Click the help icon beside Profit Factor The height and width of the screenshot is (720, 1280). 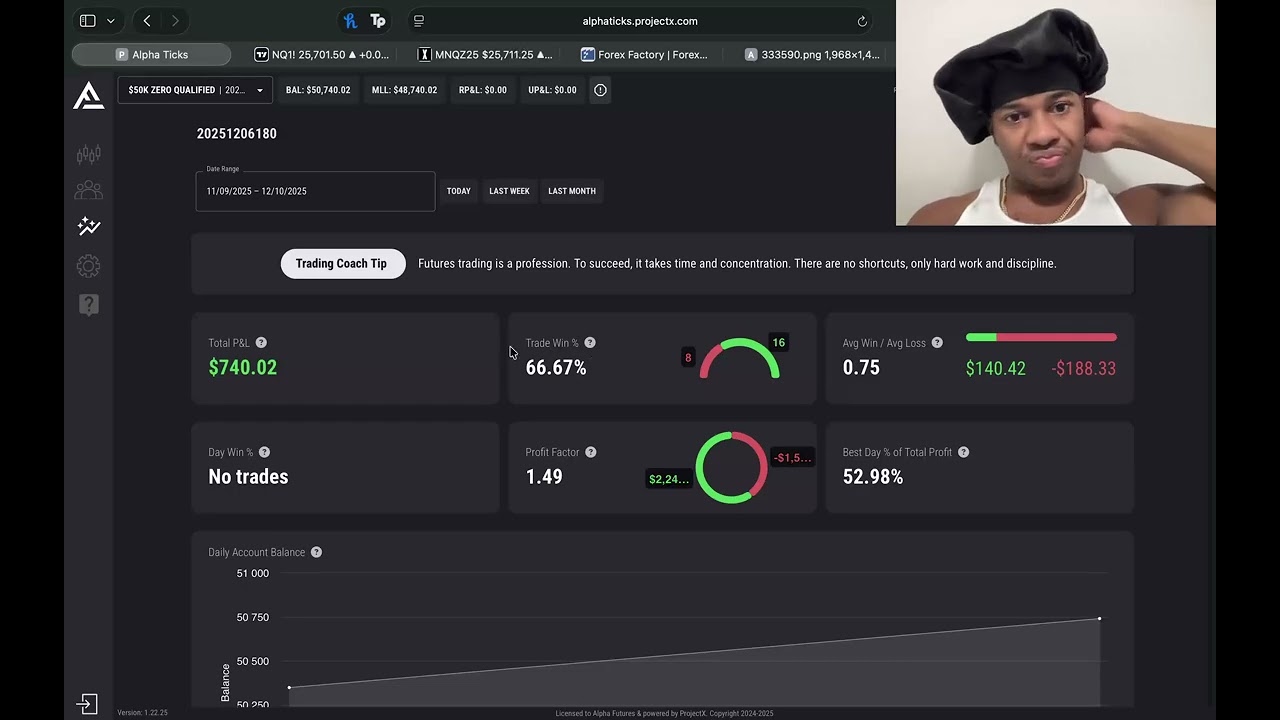click(591, 452)
